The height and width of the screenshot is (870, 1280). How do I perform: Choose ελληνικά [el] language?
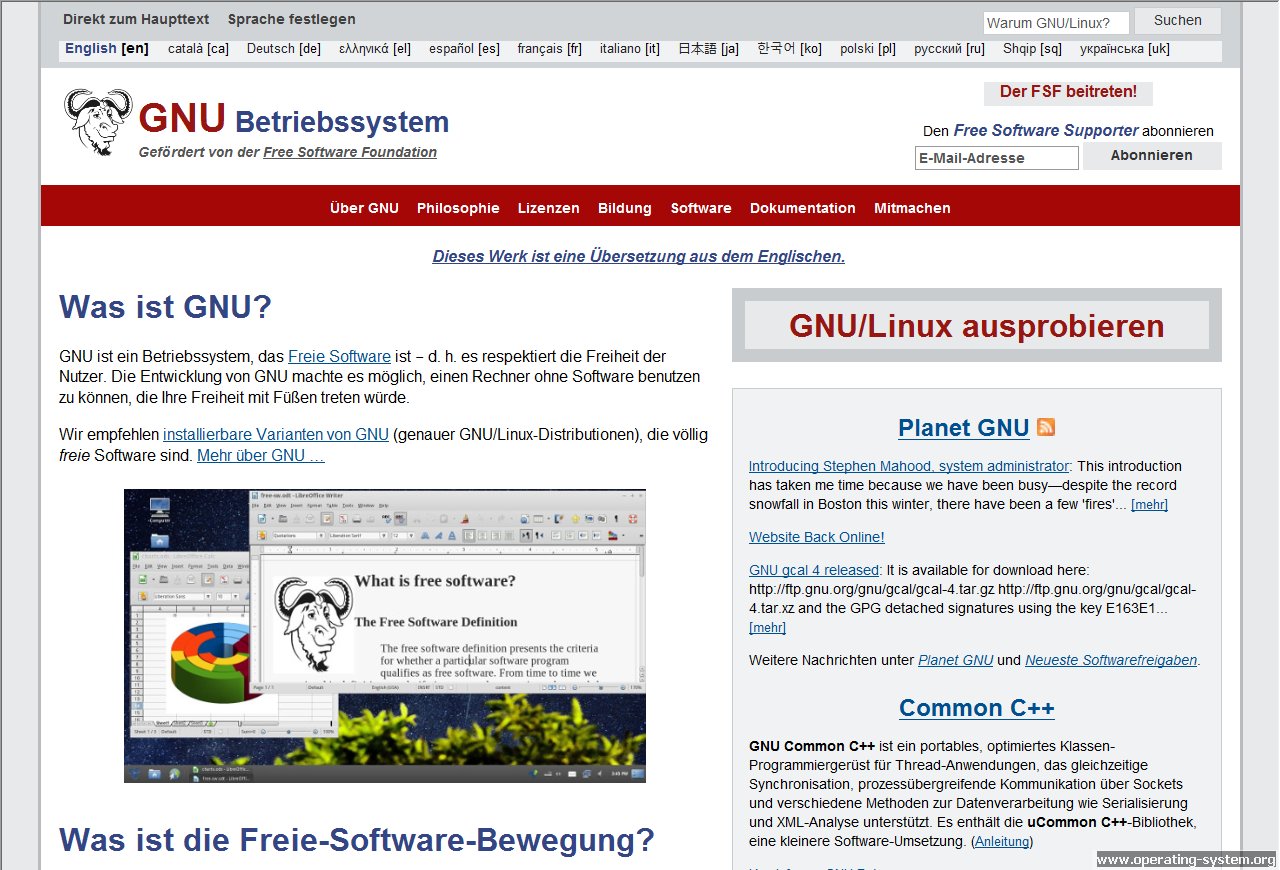(x=375, y=49)
